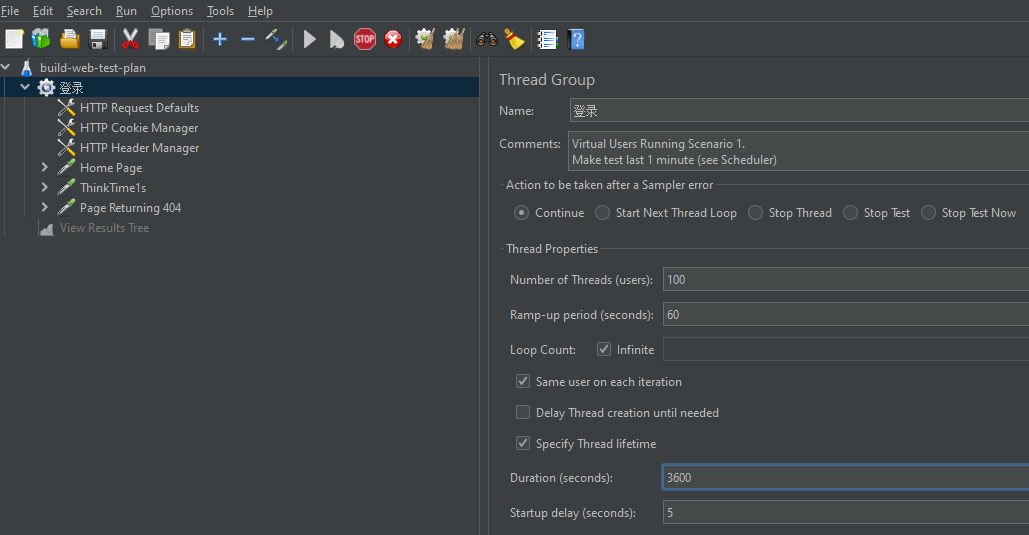Click the View Results Tree chart icon
The width and height of the screenshot is (1029, 535).
pyautogui.click(x=46, y=228)
